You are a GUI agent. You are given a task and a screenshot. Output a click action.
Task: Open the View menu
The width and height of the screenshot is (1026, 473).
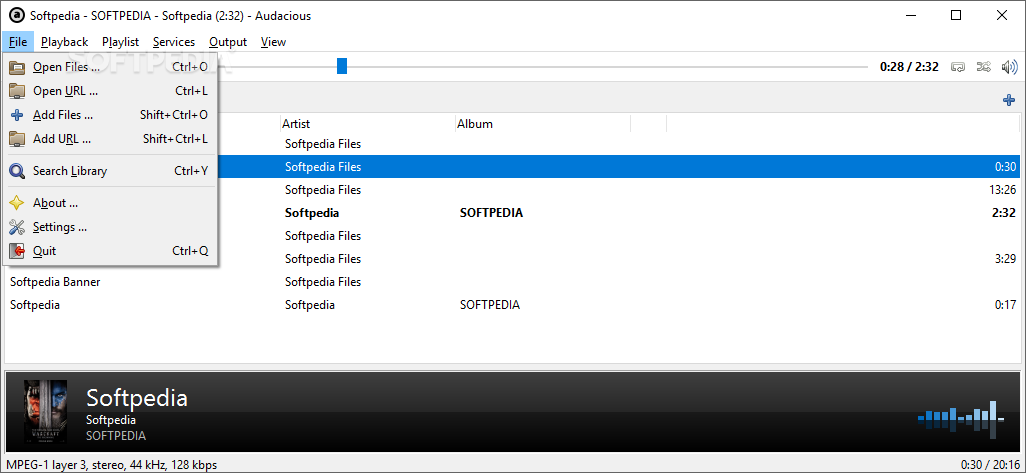click(273, 42)
